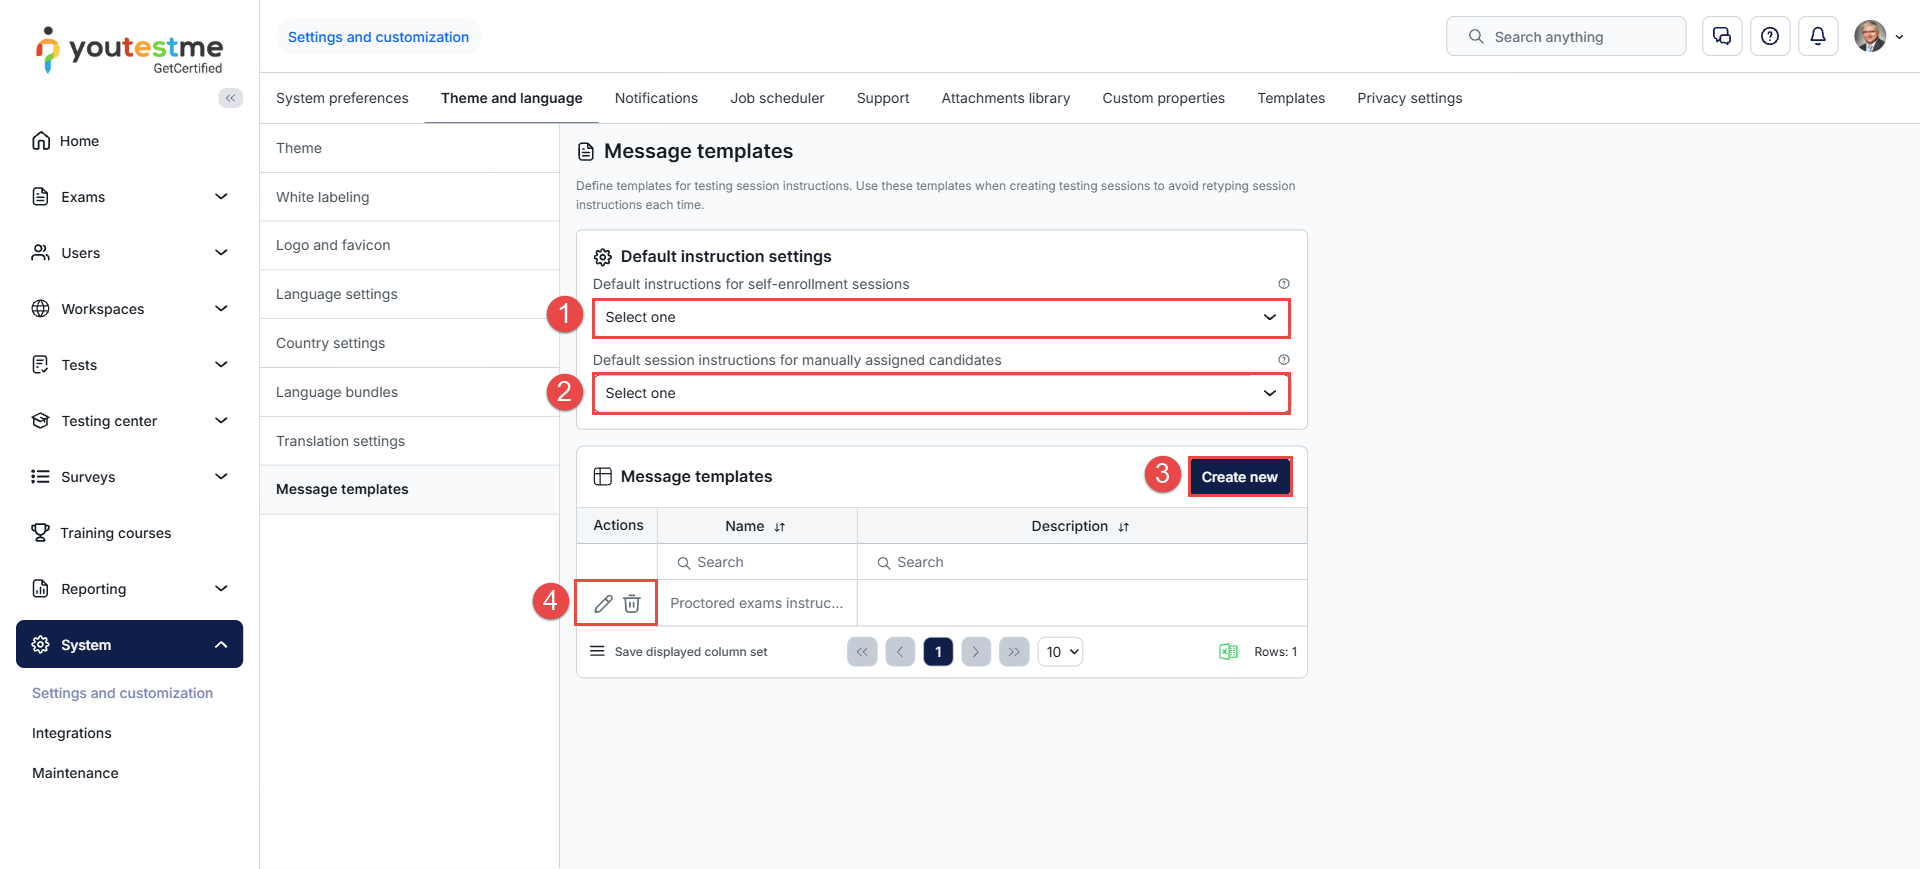Switch to Job scheduler tab
1920x869 pixels.
point(777,98)
